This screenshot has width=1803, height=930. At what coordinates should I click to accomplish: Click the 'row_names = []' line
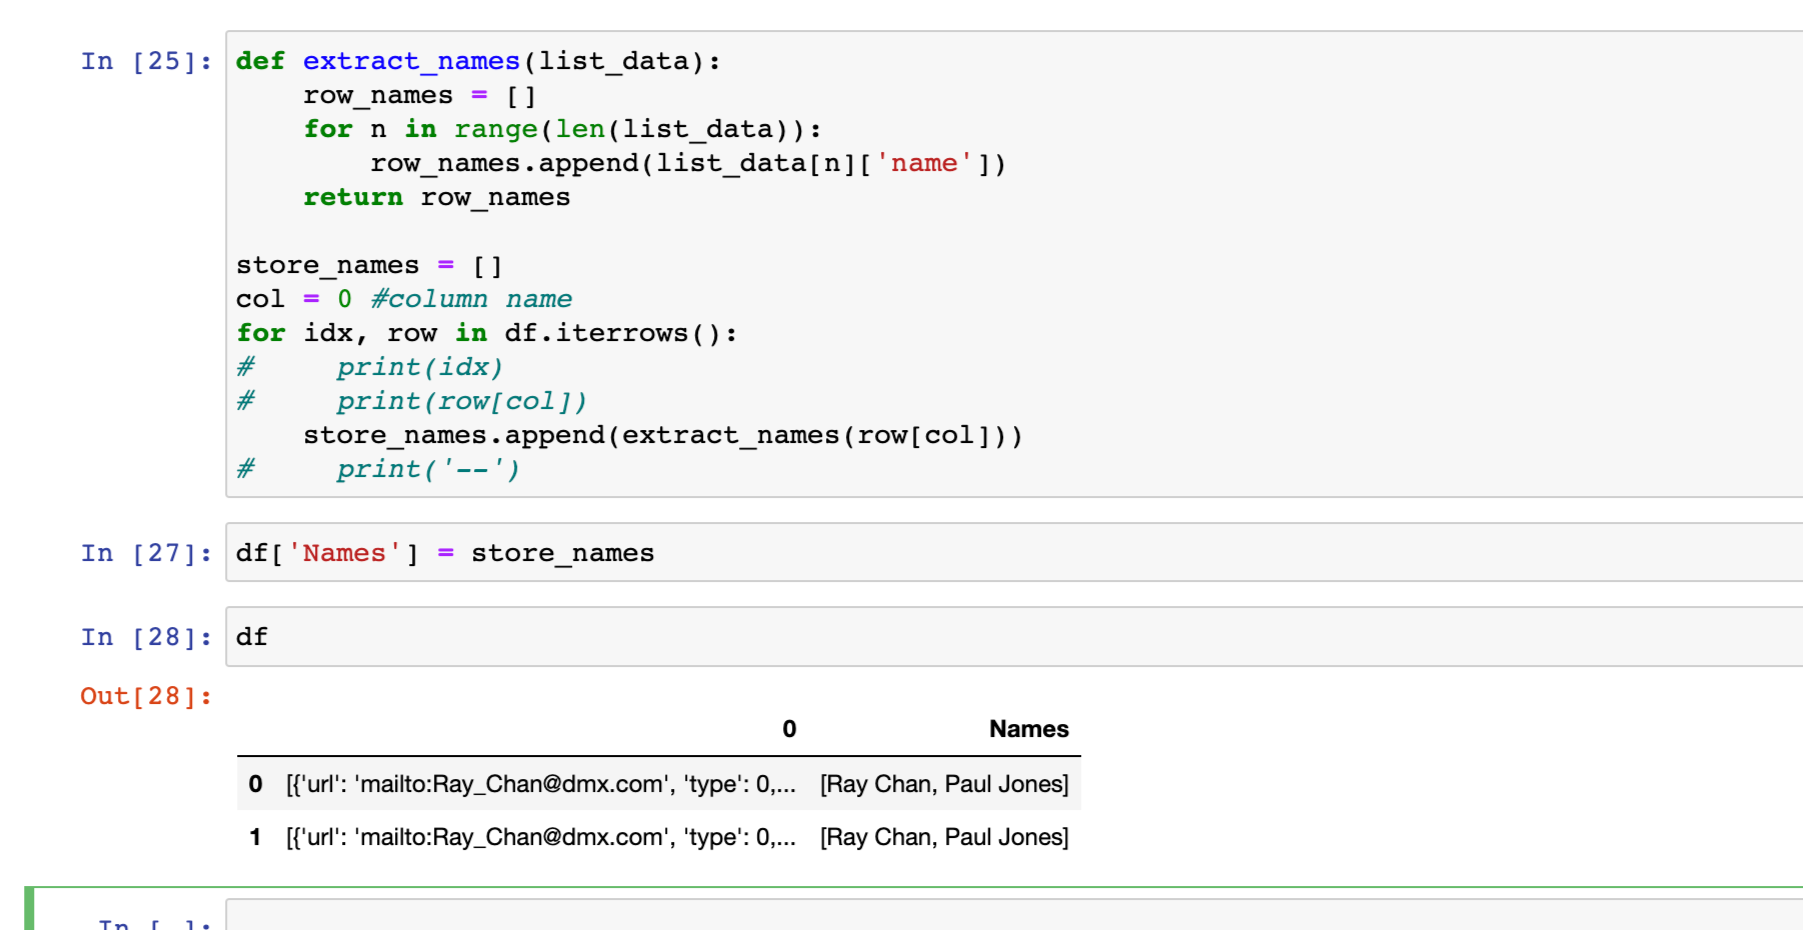pos(420,95)
